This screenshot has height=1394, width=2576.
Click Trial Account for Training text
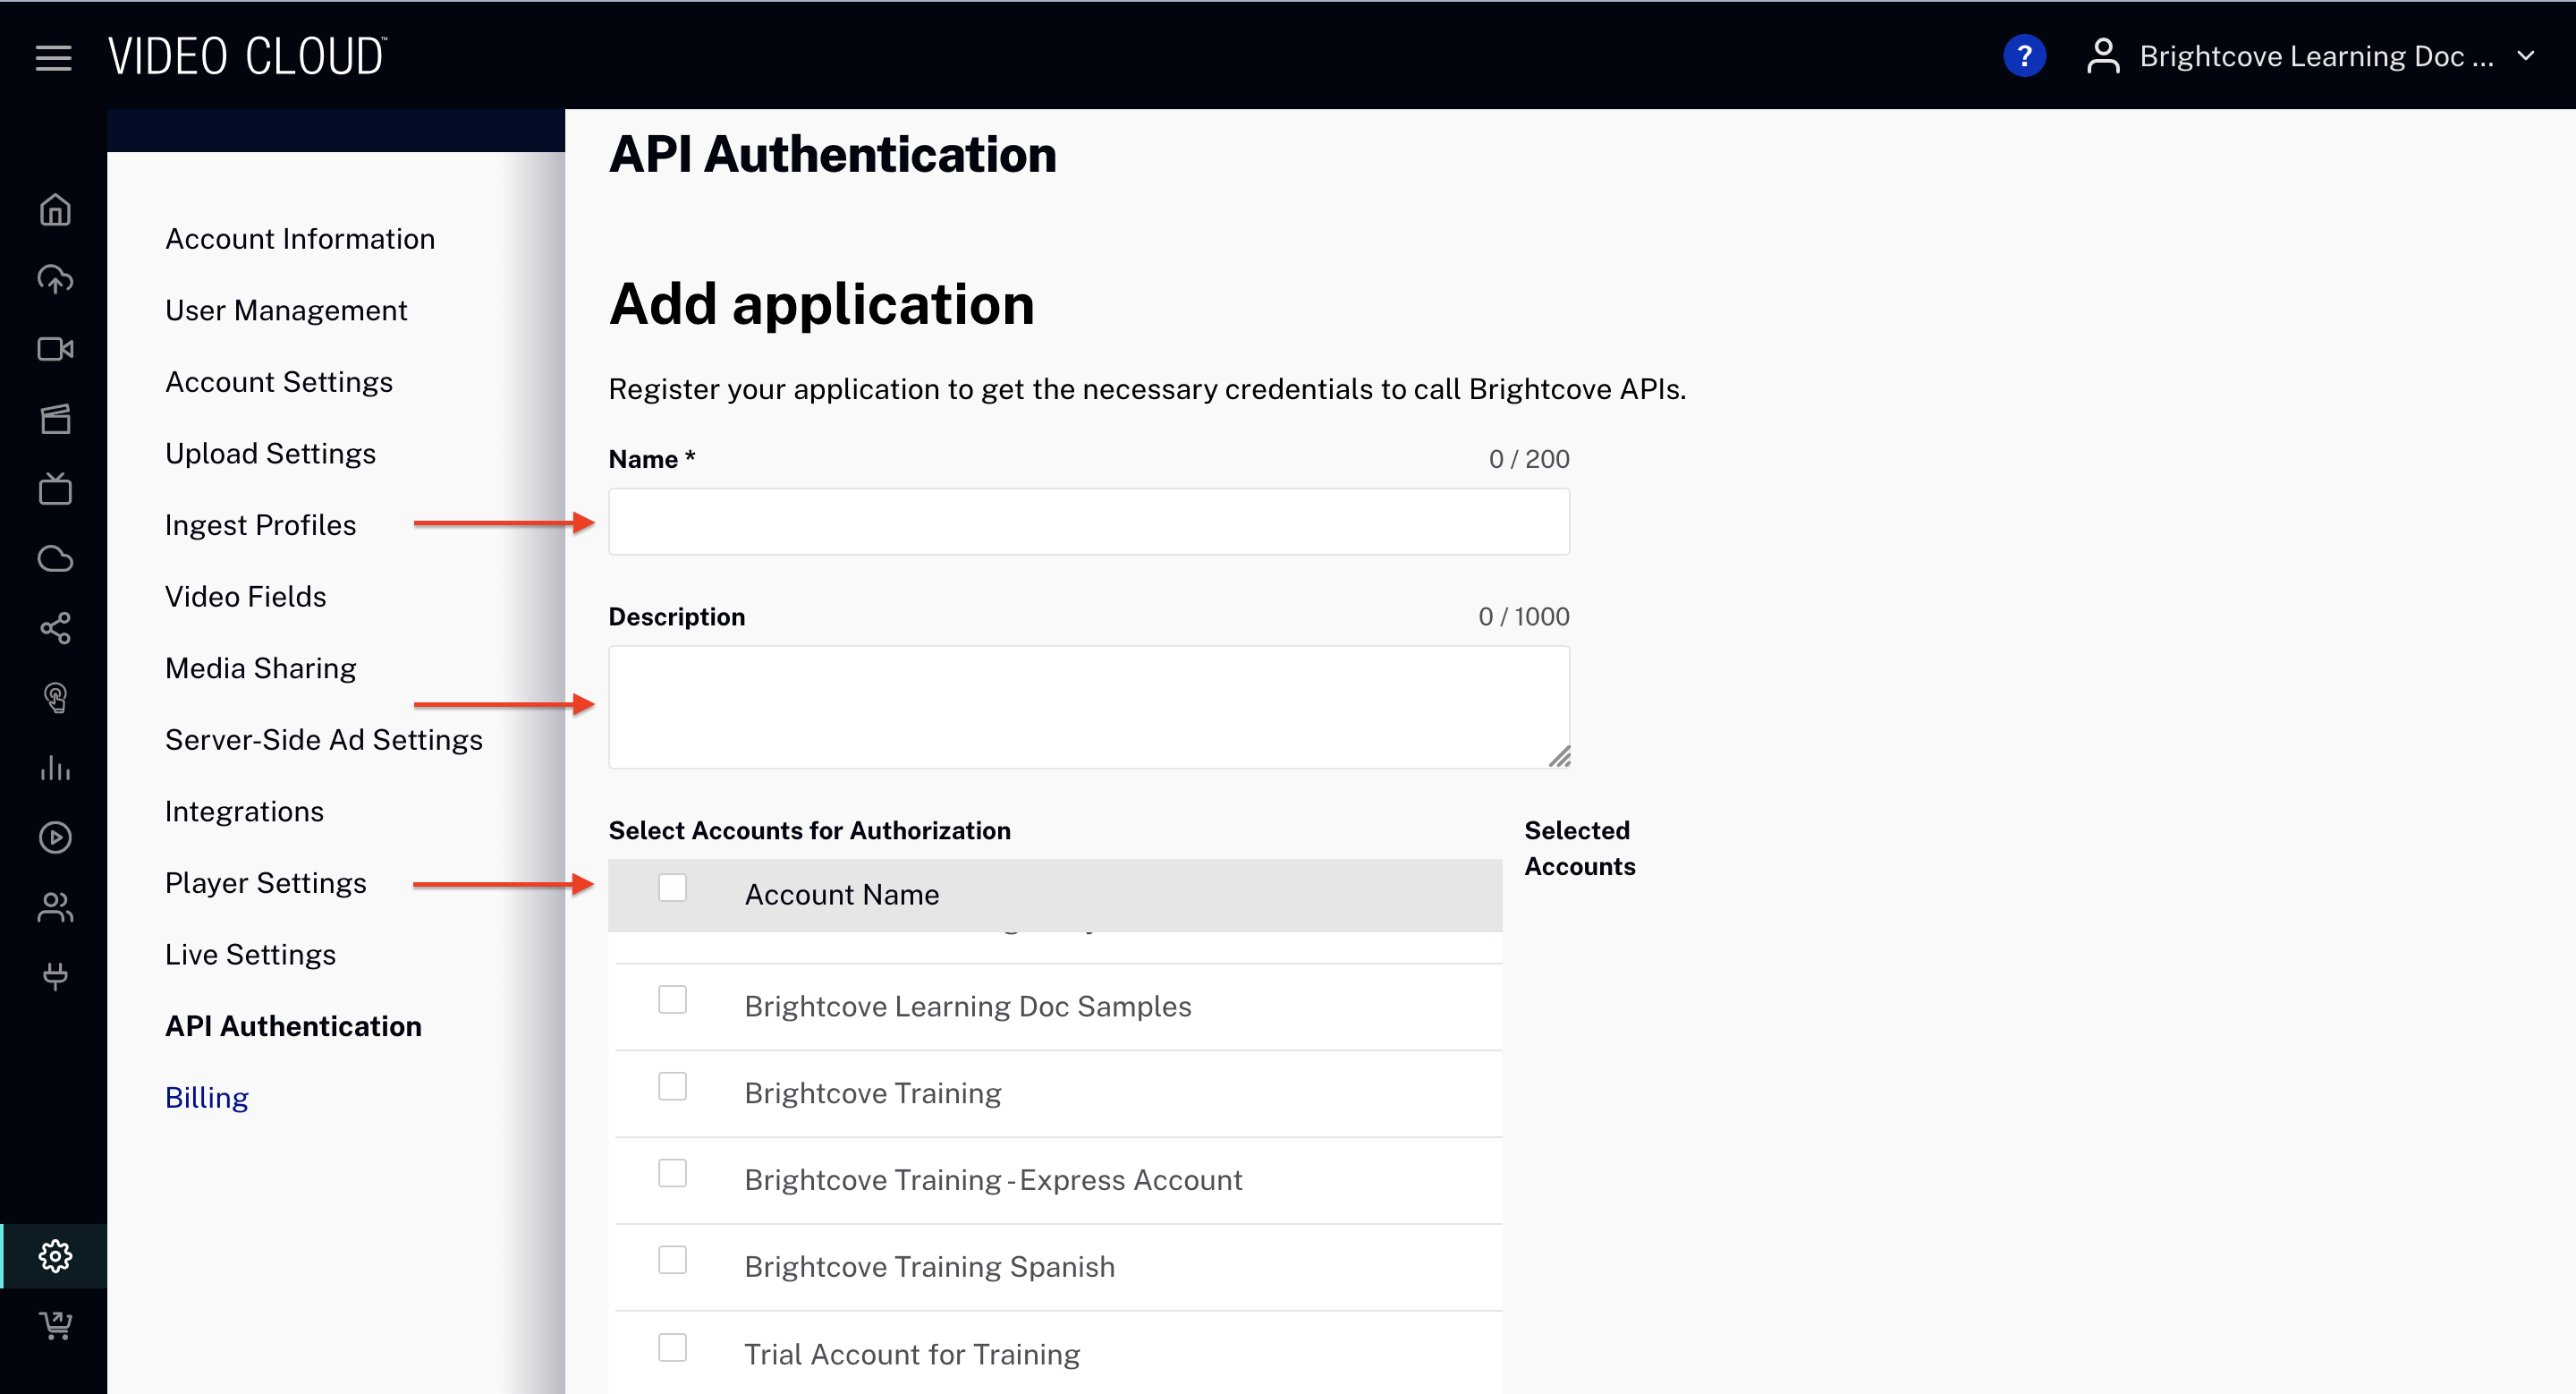(912, 1355)
